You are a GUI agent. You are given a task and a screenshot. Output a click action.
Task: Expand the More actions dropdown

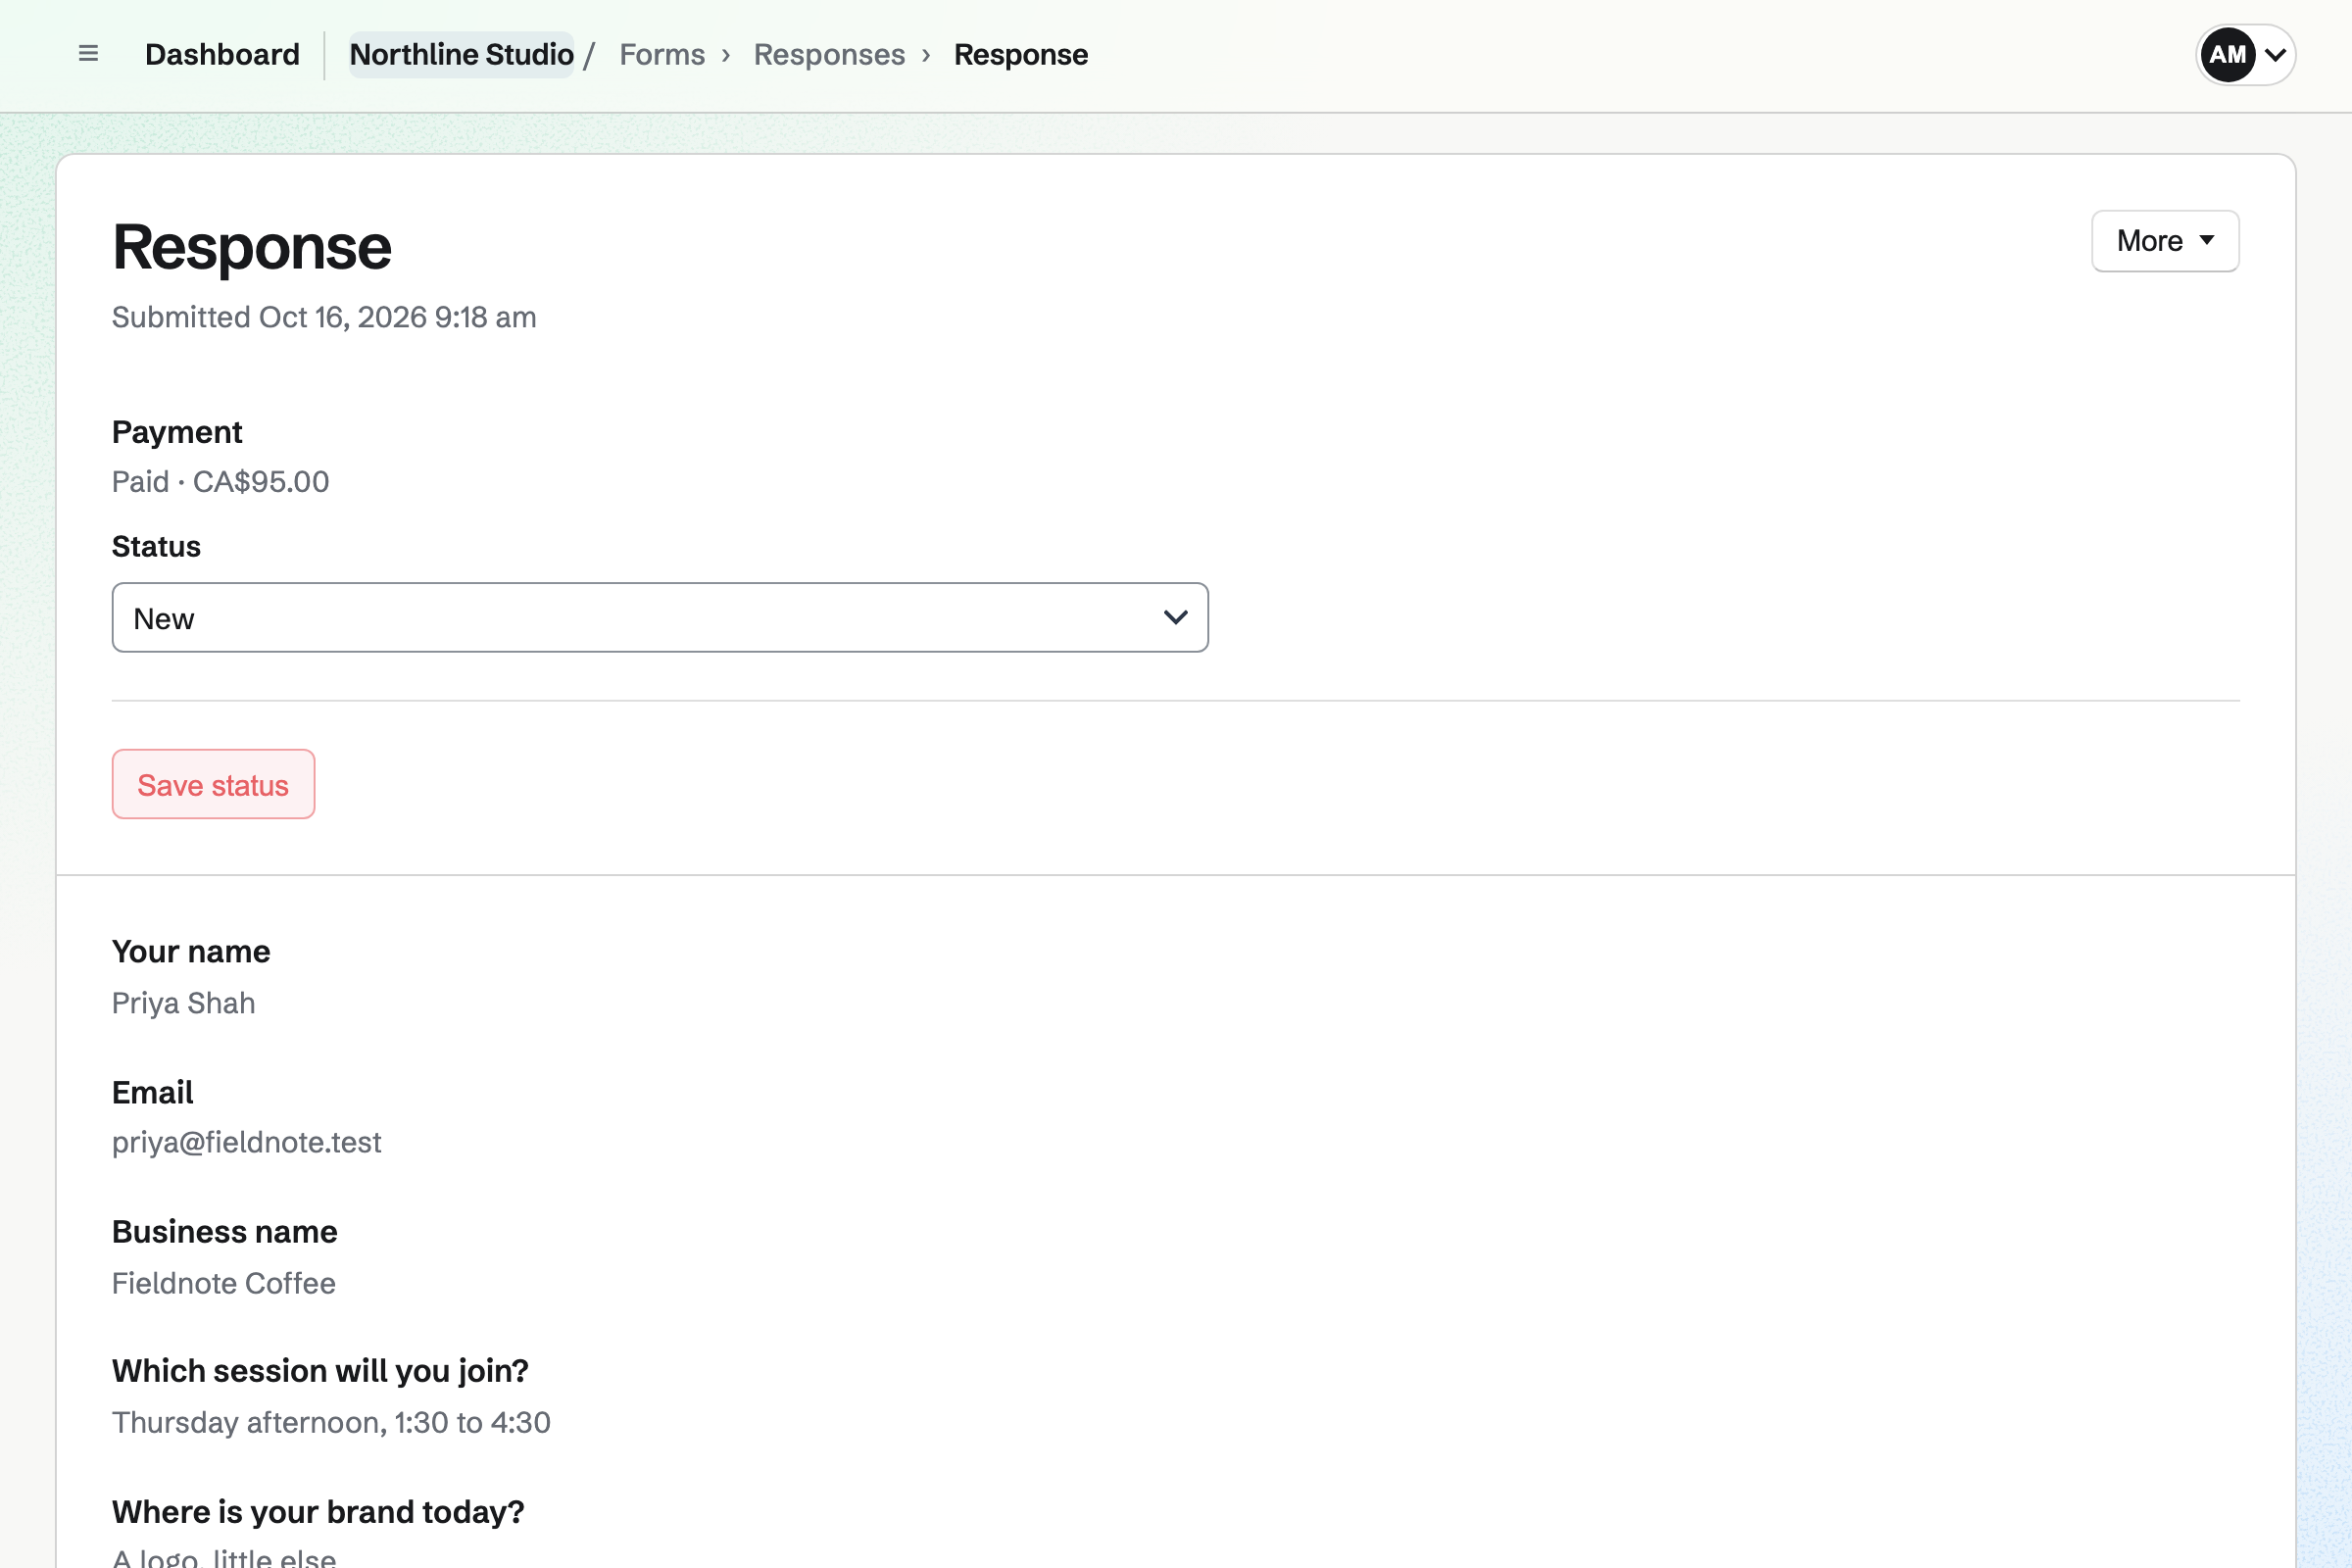(2165, 241)
